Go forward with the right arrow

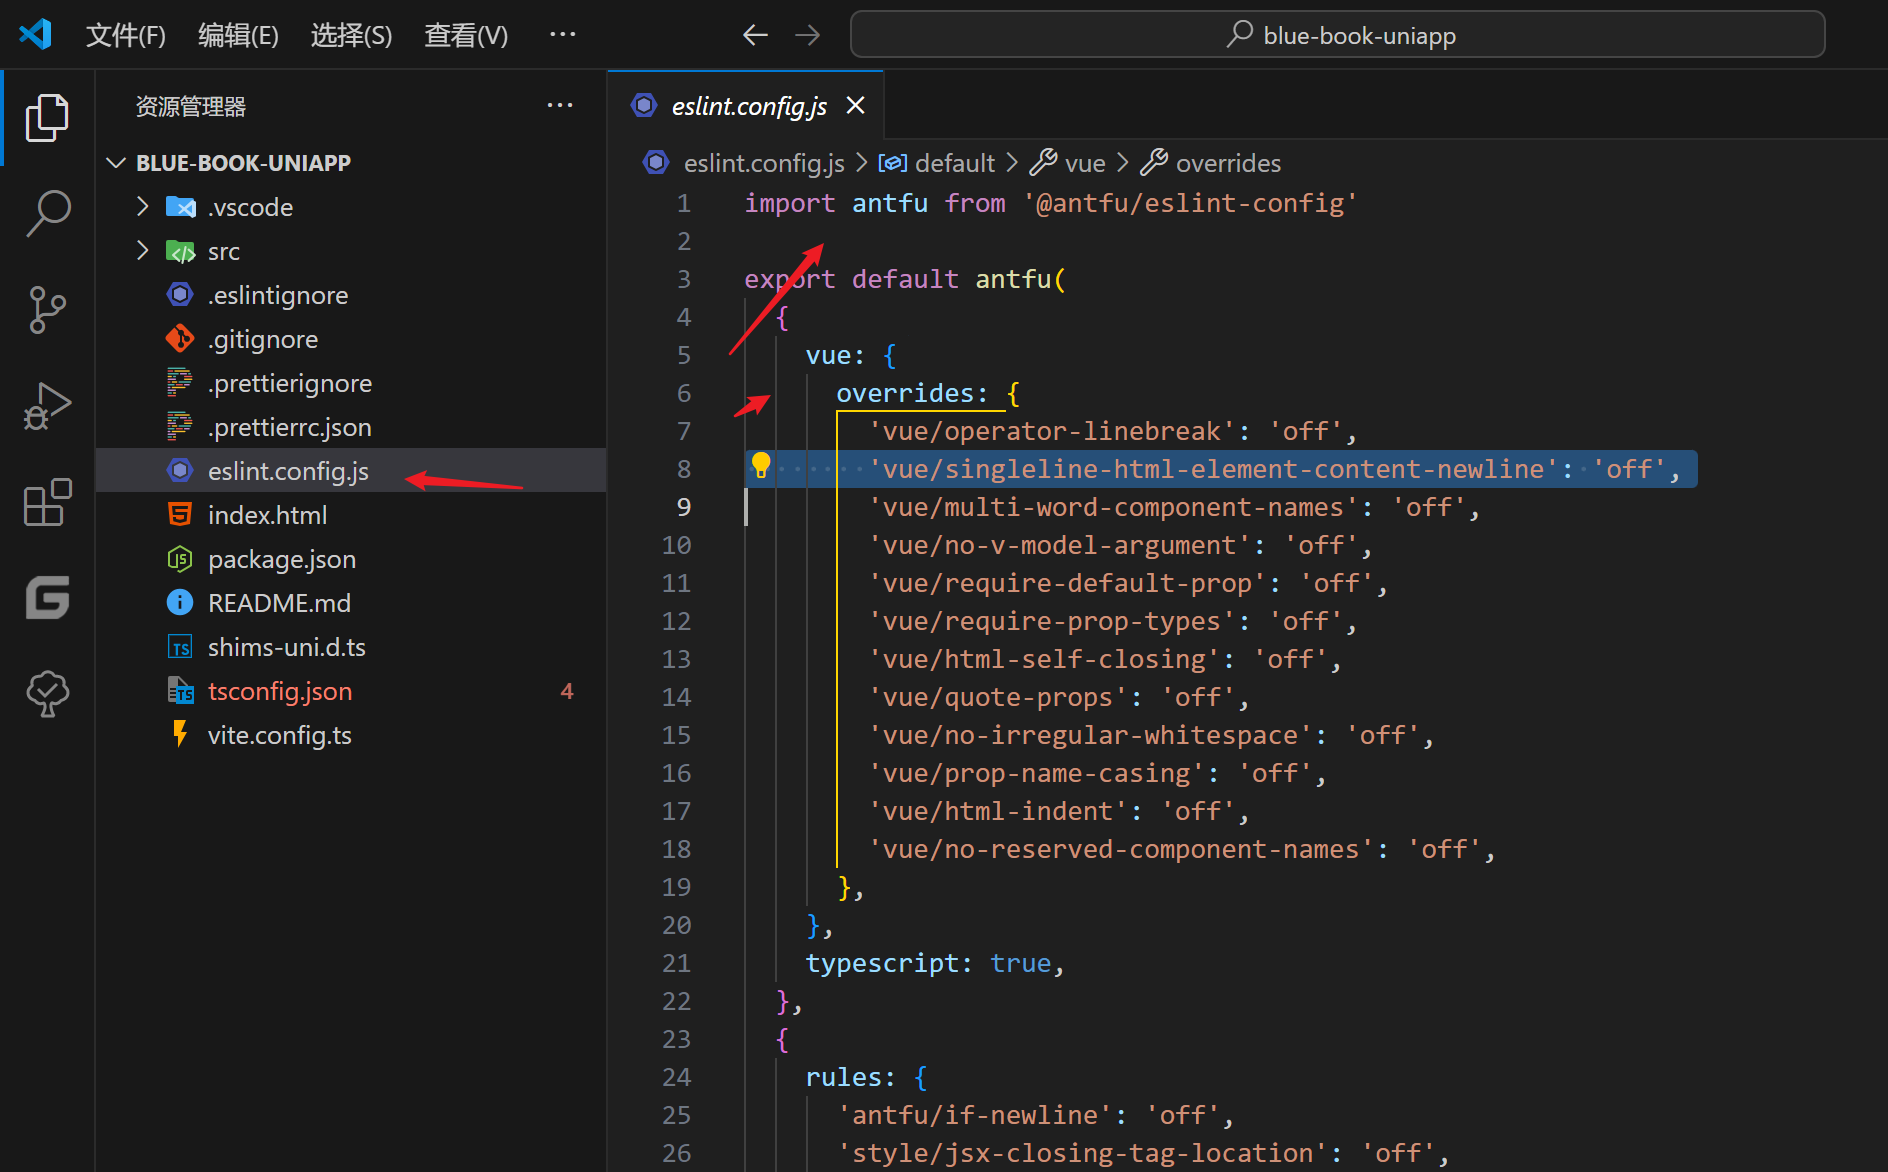pos(807,35)
